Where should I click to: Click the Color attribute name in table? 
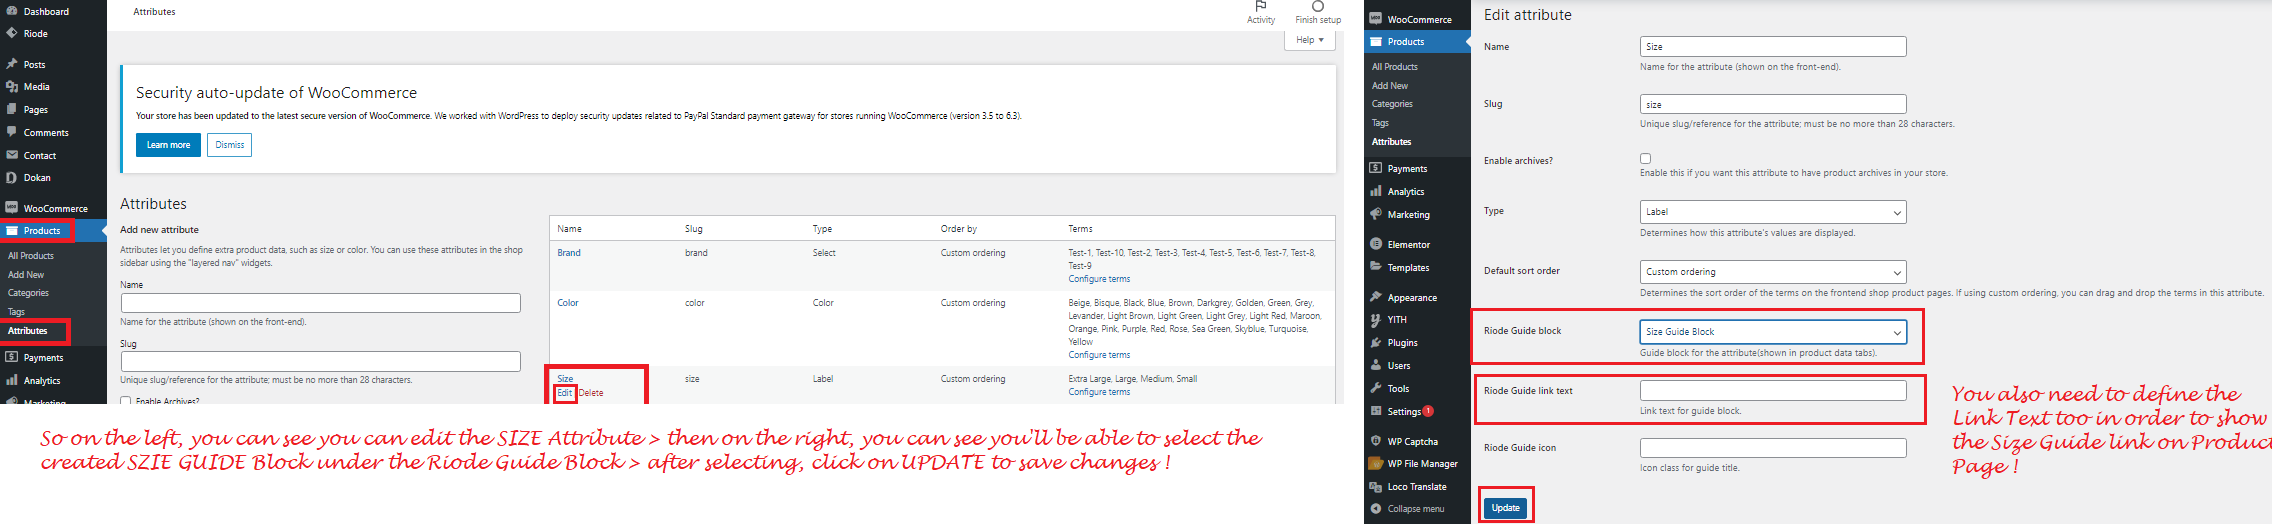[568, 303]
